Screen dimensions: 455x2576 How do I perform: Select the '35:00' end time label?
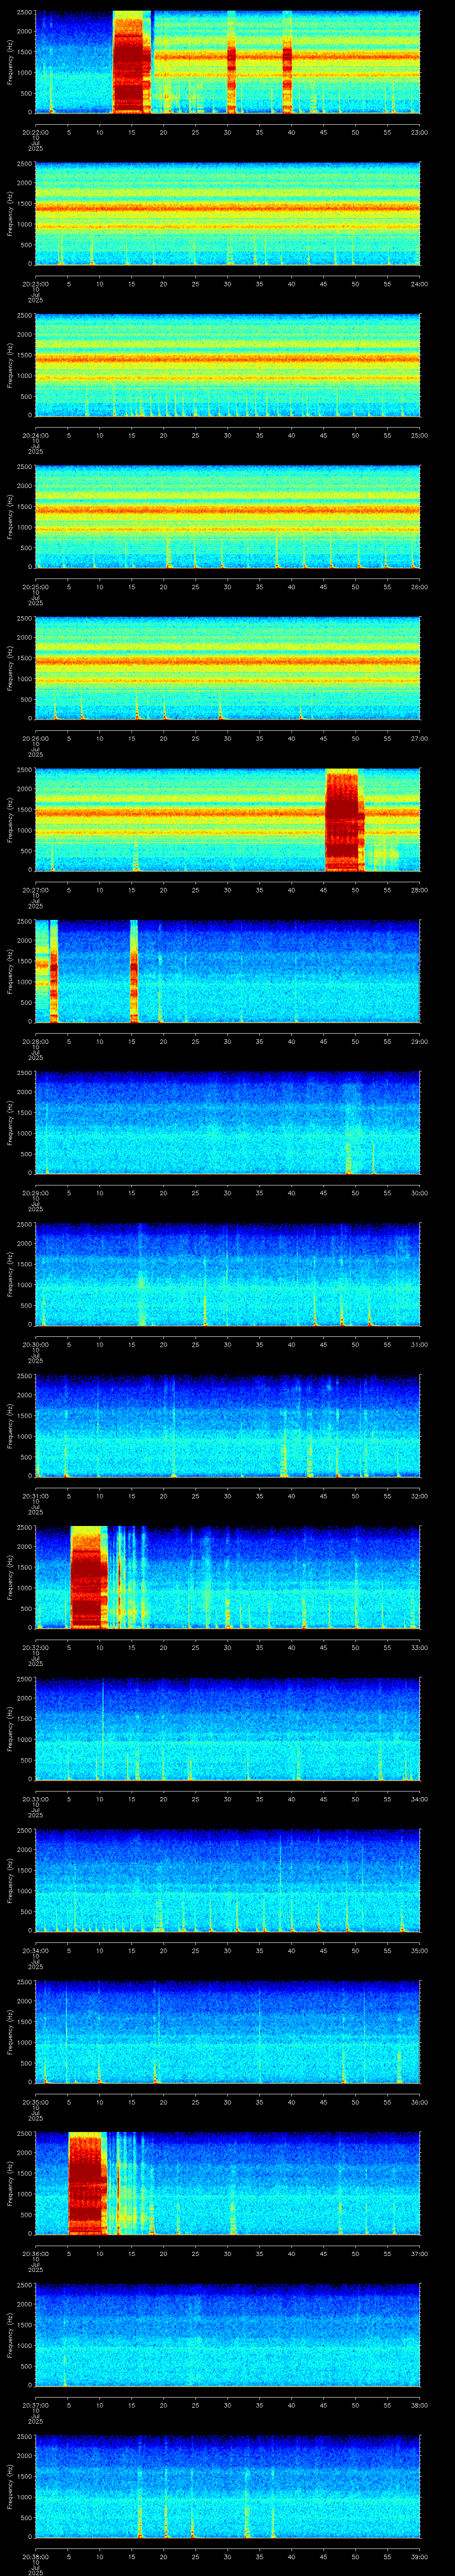[x=420, y=1950]
